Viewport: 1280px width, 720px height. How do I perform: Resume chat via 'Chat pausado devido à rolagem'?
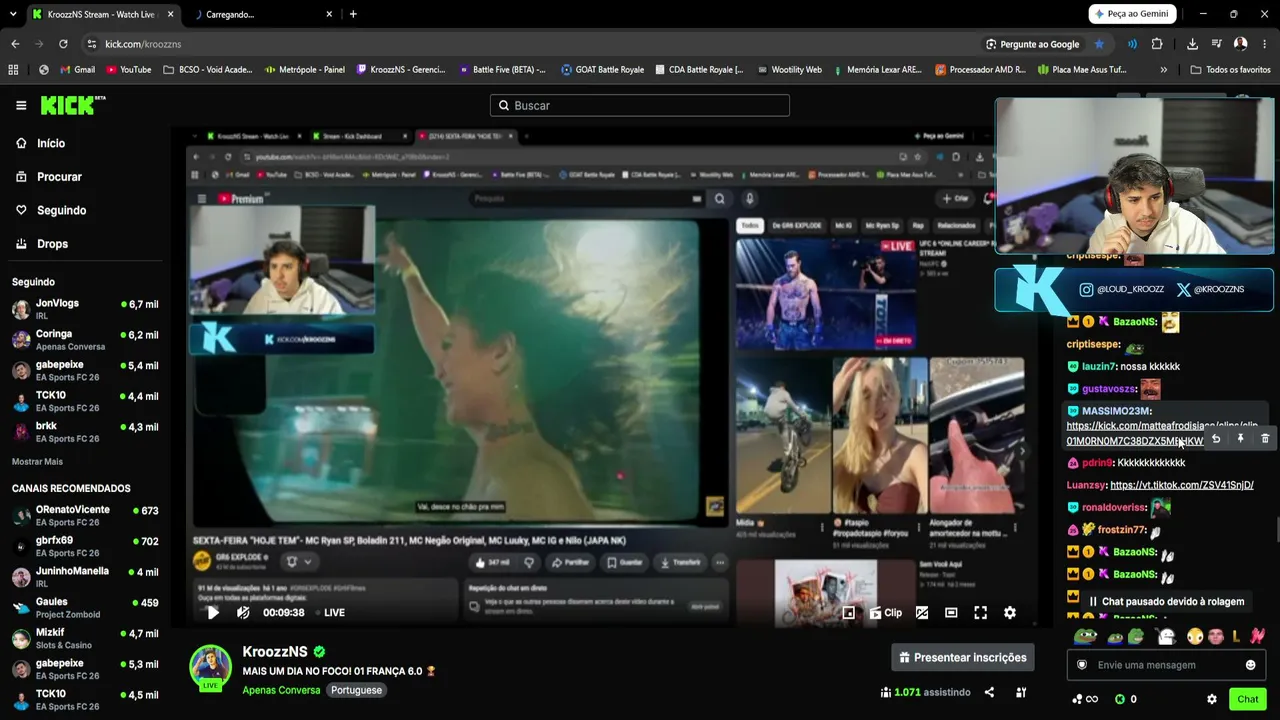[1166, 602]
